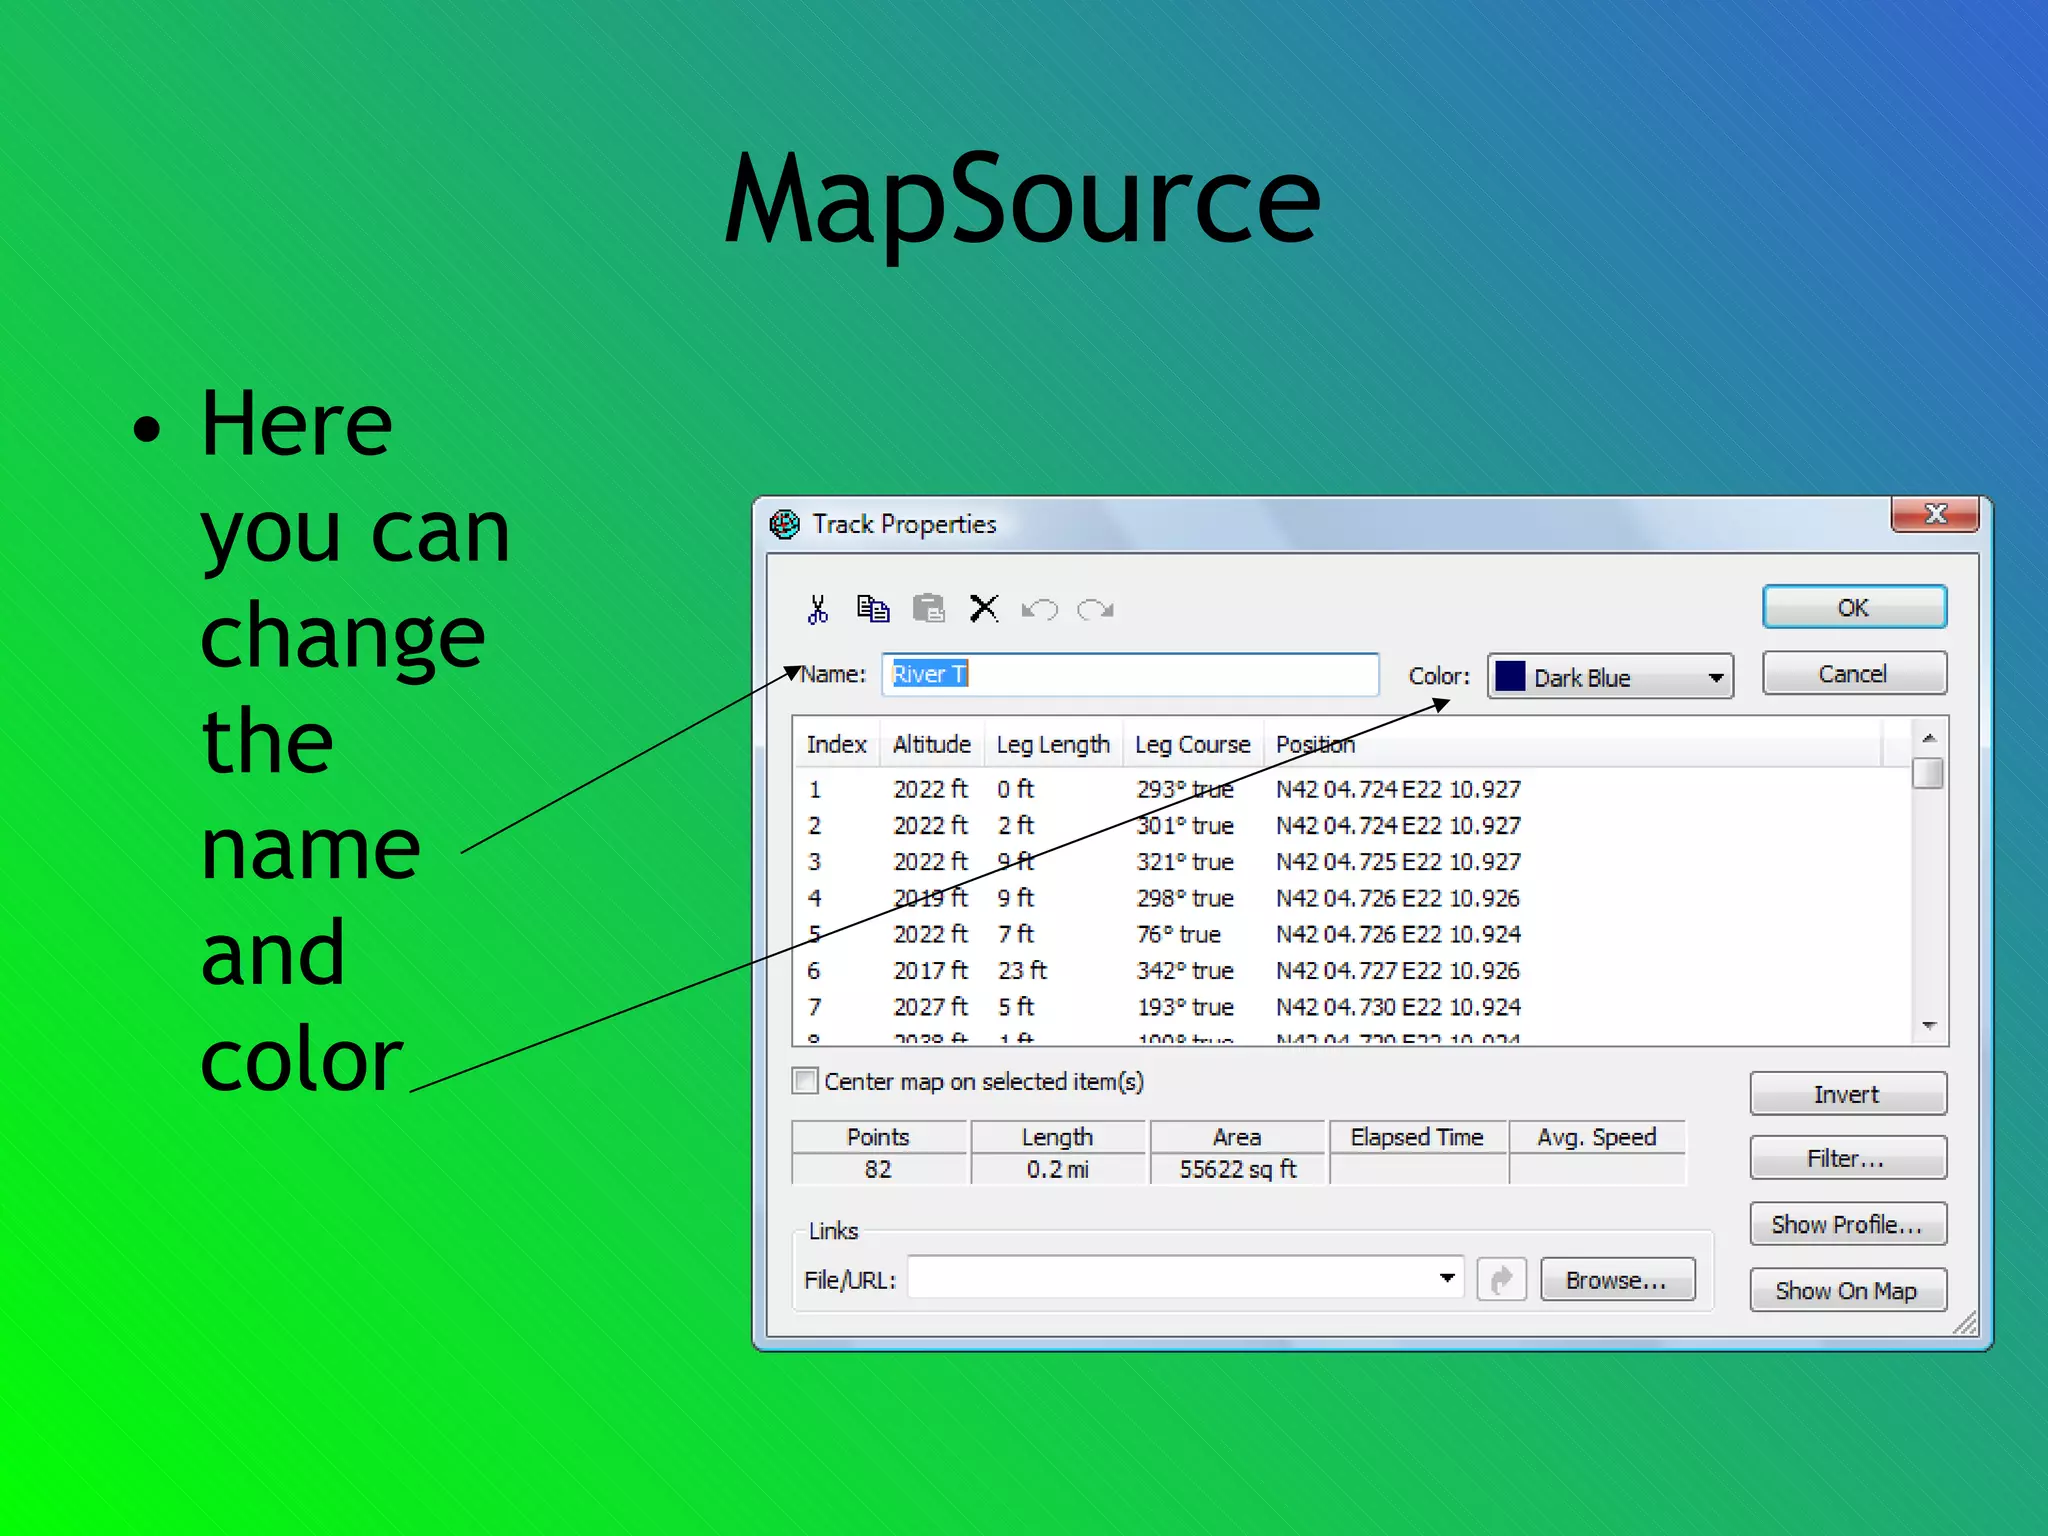2048x1536 pixels.
Task: Select row with 23 ft leg length
Action: point(1352,970)
